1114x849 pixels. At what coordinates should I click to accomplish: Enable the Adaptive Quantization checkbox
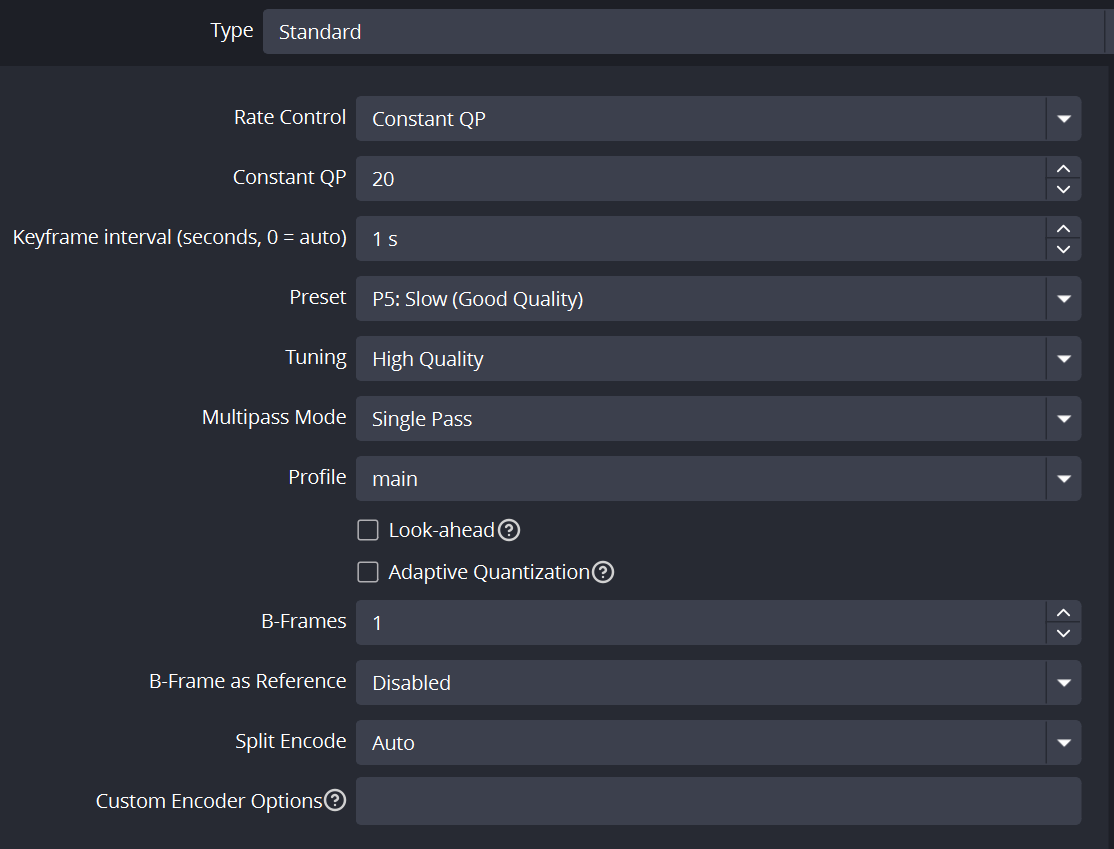tap(368, 572)
